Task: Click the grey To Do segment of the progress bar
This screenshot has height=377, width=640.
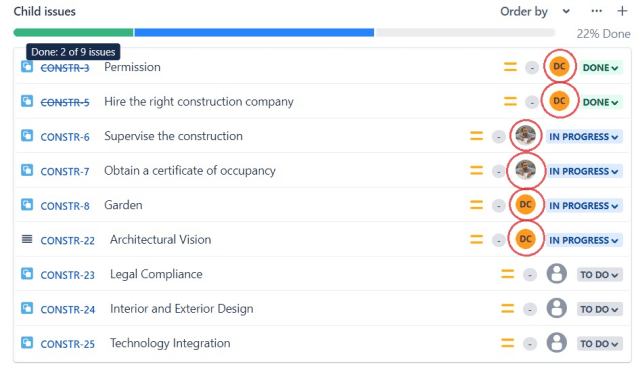Action: coord(465,33)
